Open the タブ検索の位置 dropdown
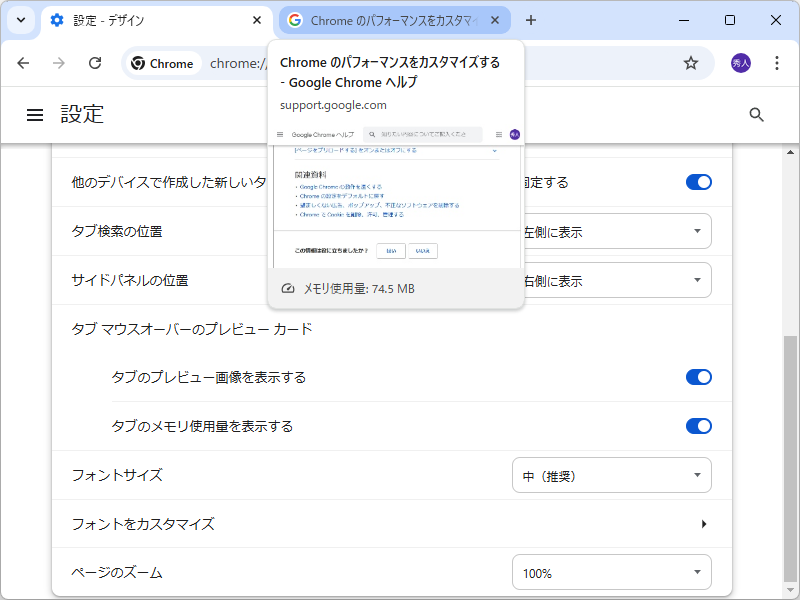Image resolution: width=800 pixels, height=600 pixels. (x=611, y=231)
